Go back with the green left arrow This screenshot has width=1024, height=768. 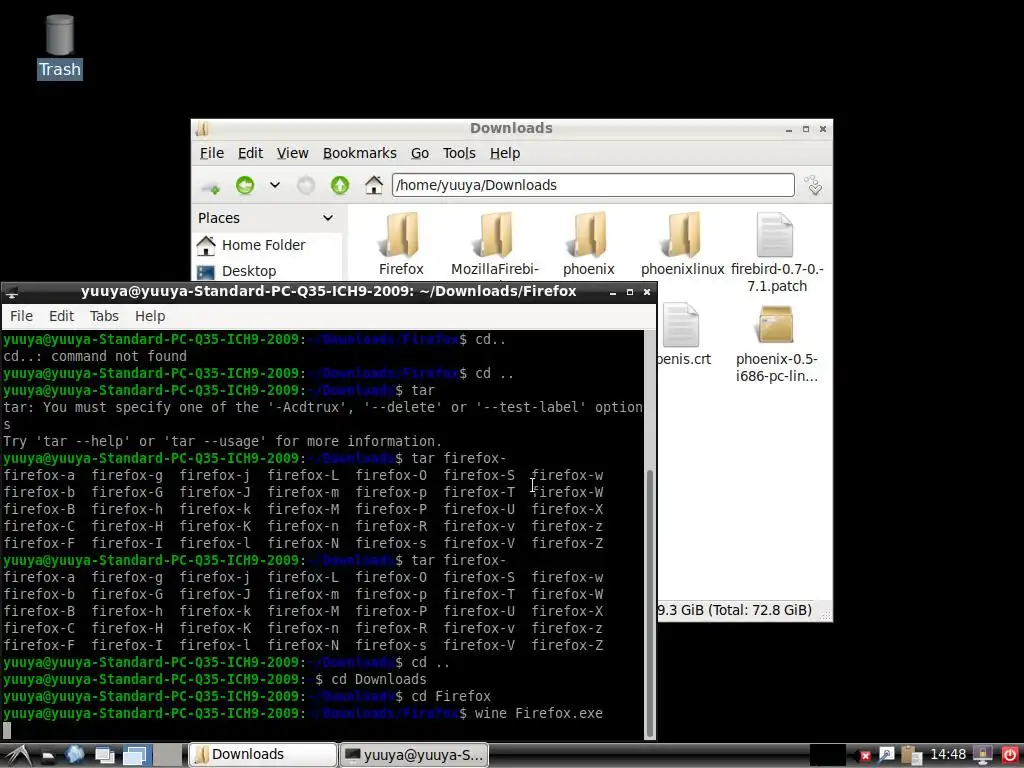(245, 185)
